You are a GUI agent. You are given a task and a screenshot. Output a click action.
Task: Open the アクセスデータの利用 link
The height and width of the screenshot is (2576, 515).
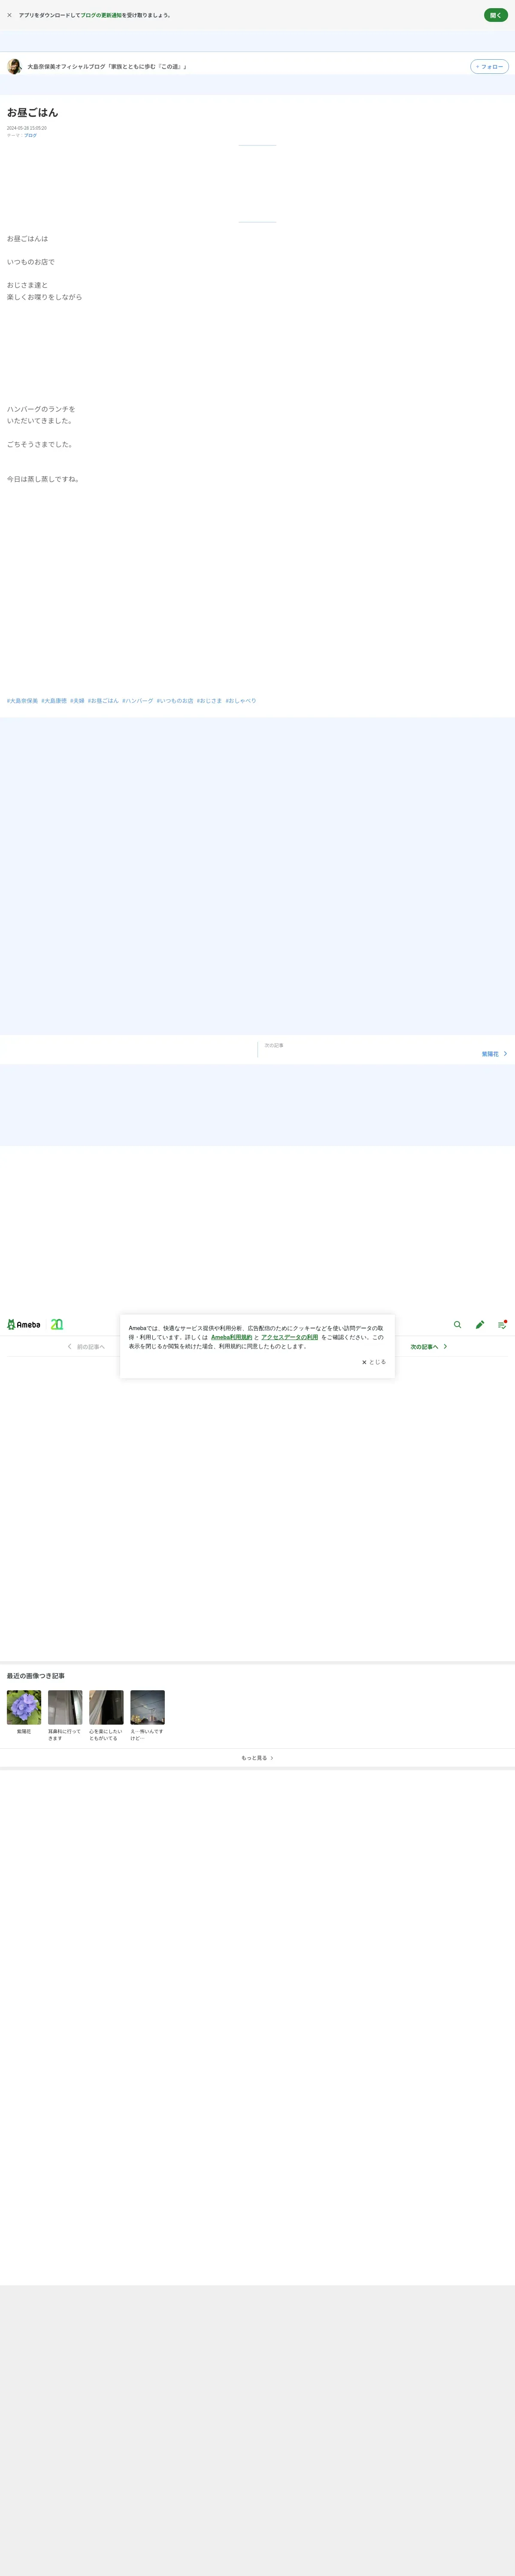pos(290,1337)
